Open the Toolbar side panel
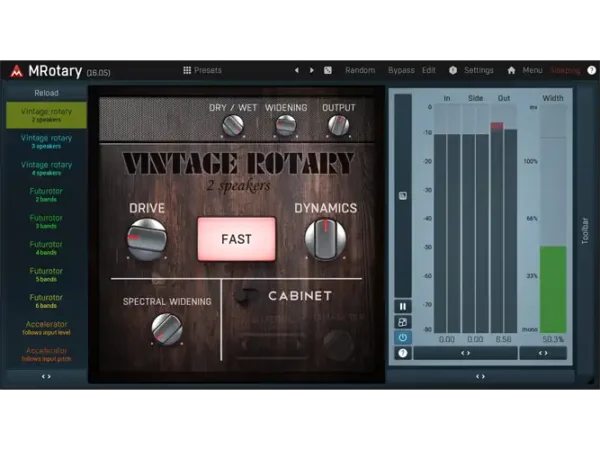This screenshot has width=600, height=450. [x=585, y=231]
